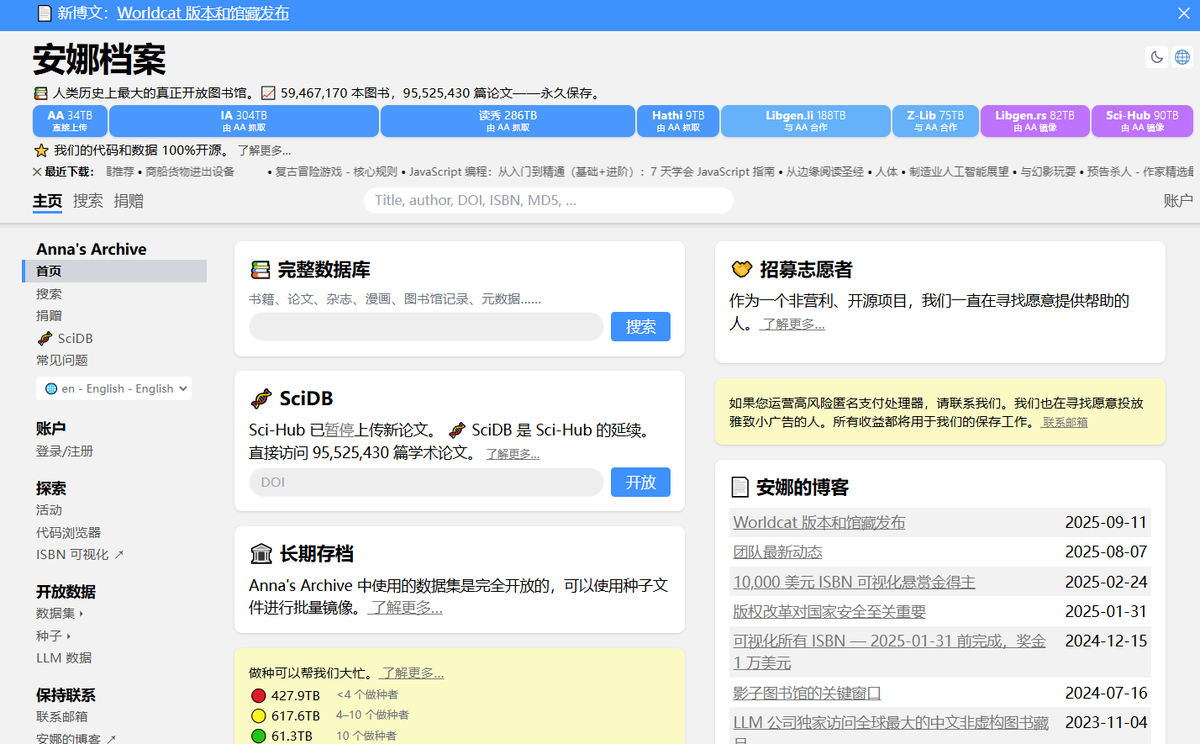
Task: Open the Worldcat blog post link in banner
Action: click(203, 13)
